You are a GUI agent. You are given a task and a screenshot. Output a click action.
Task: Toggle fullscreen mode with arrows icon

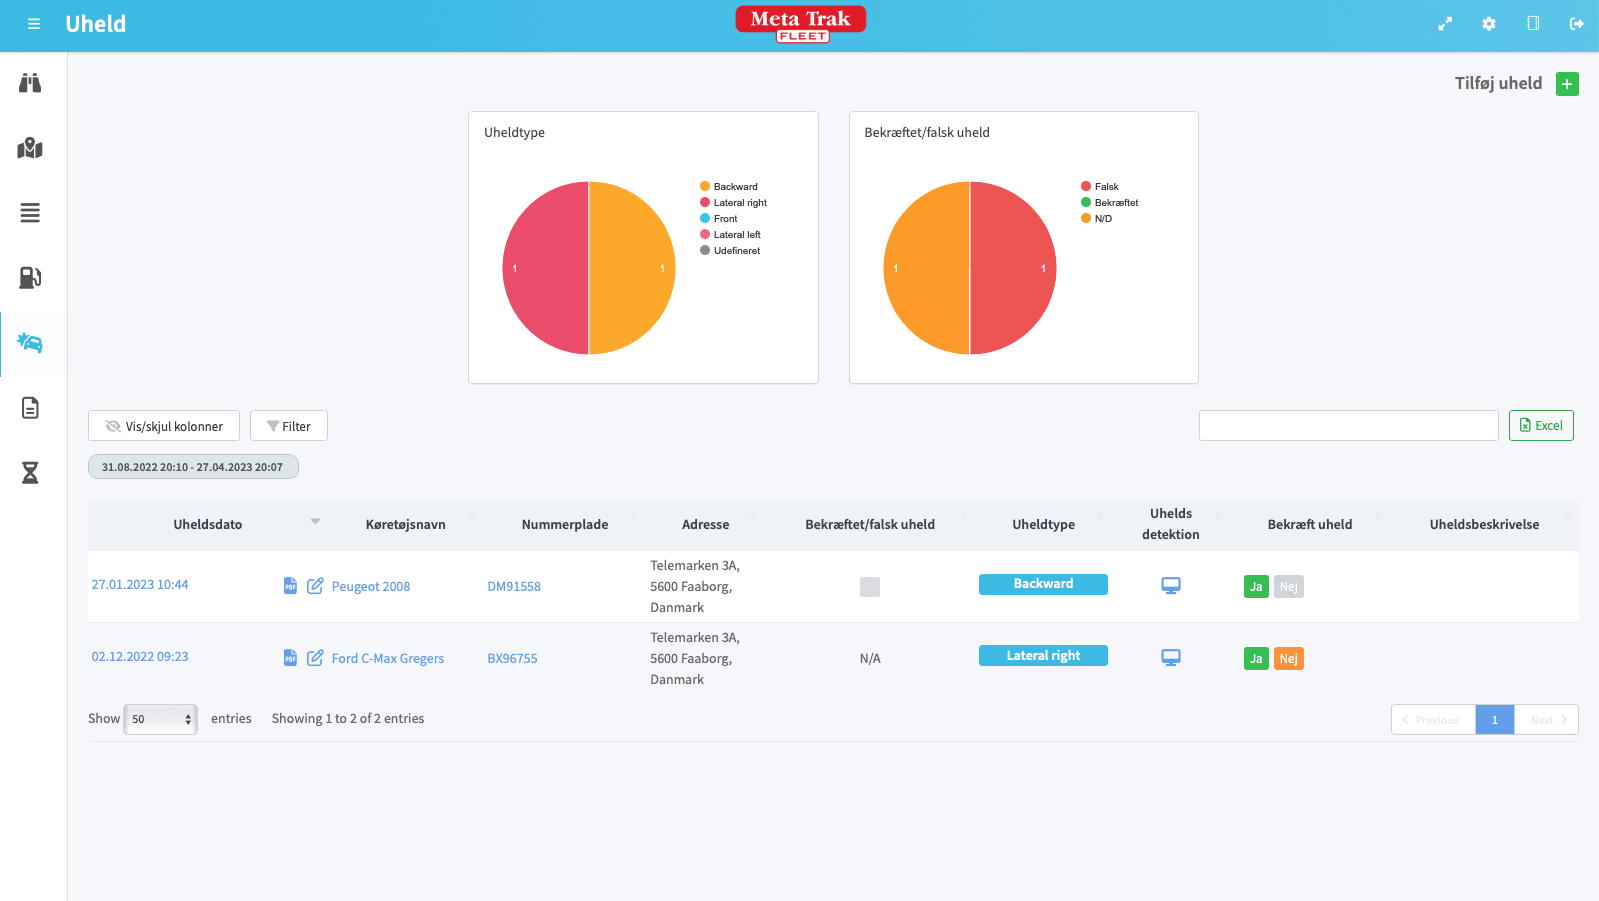pyautogui.click(x=1445, y=24)
